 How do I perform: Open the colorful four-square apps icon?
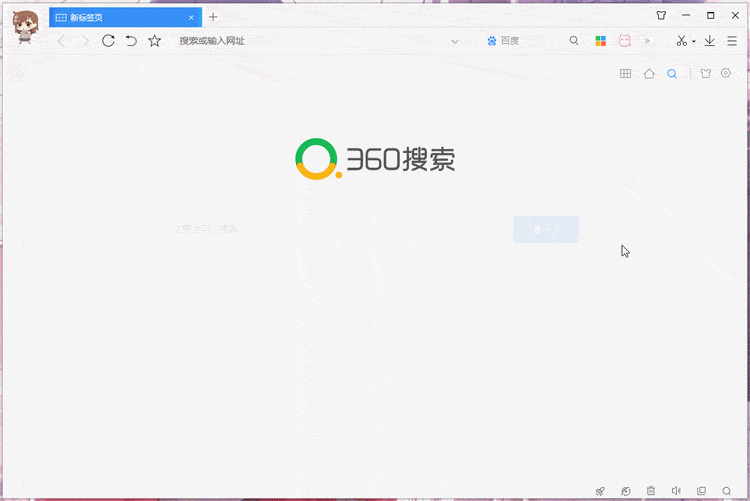(x=601, y=41)
